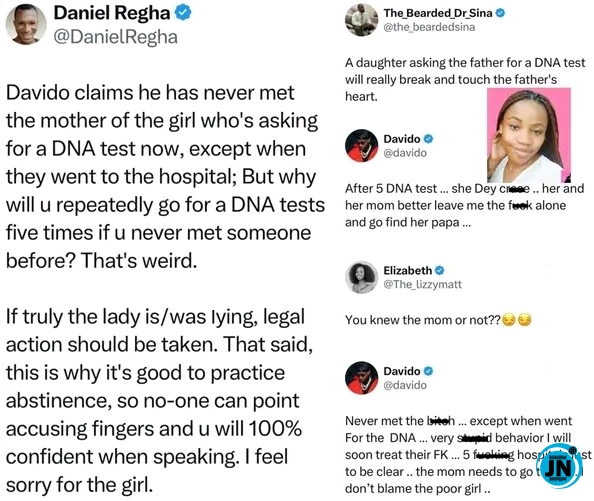The image size is (594, 501).
Task: Open Elizabeth's profile avatar
Action: [x=361, y=277]
